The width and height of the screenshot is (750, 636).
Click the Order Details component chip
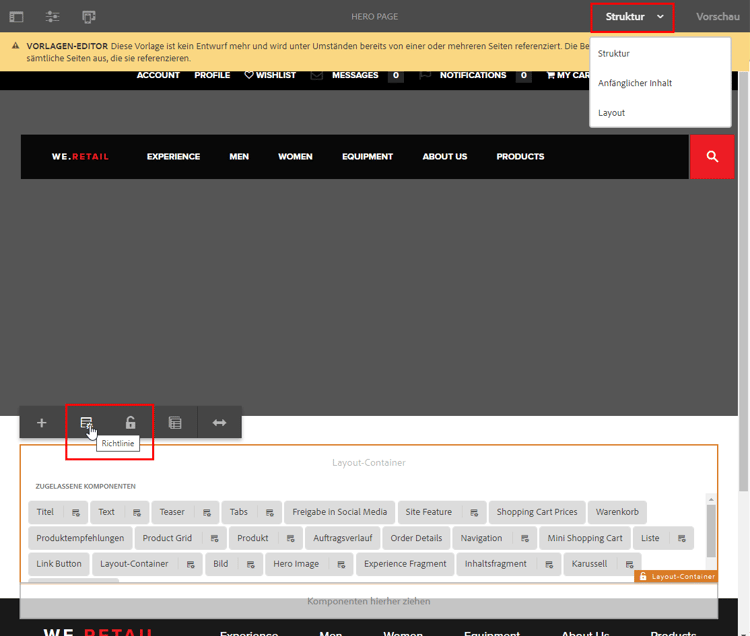tap(416, 538)
